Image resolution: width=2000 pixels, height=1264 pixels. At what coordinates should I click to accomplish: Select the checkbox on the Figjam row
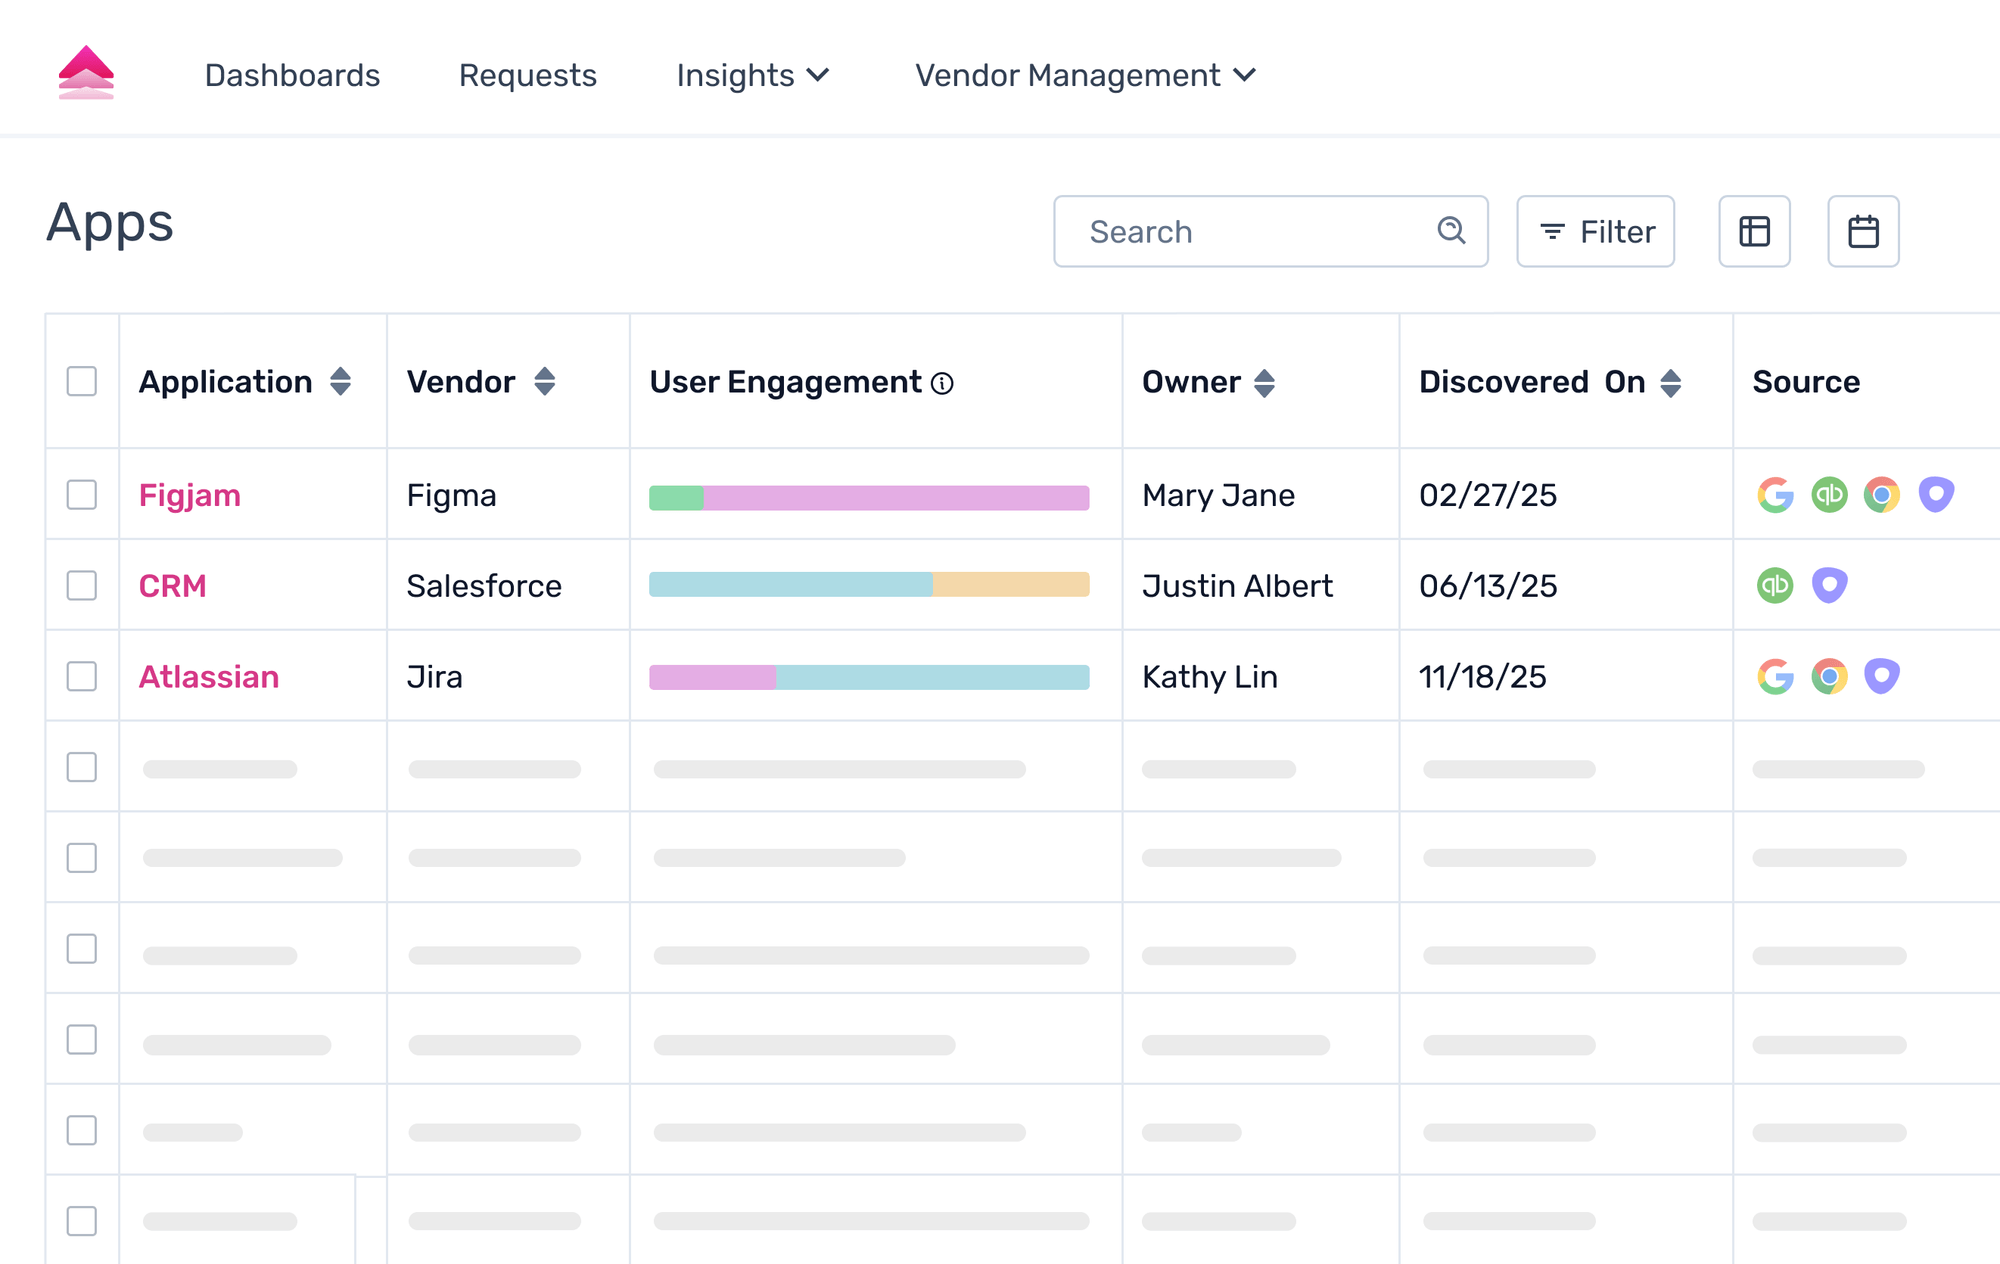pyautogui.click(x=81, y=494)
